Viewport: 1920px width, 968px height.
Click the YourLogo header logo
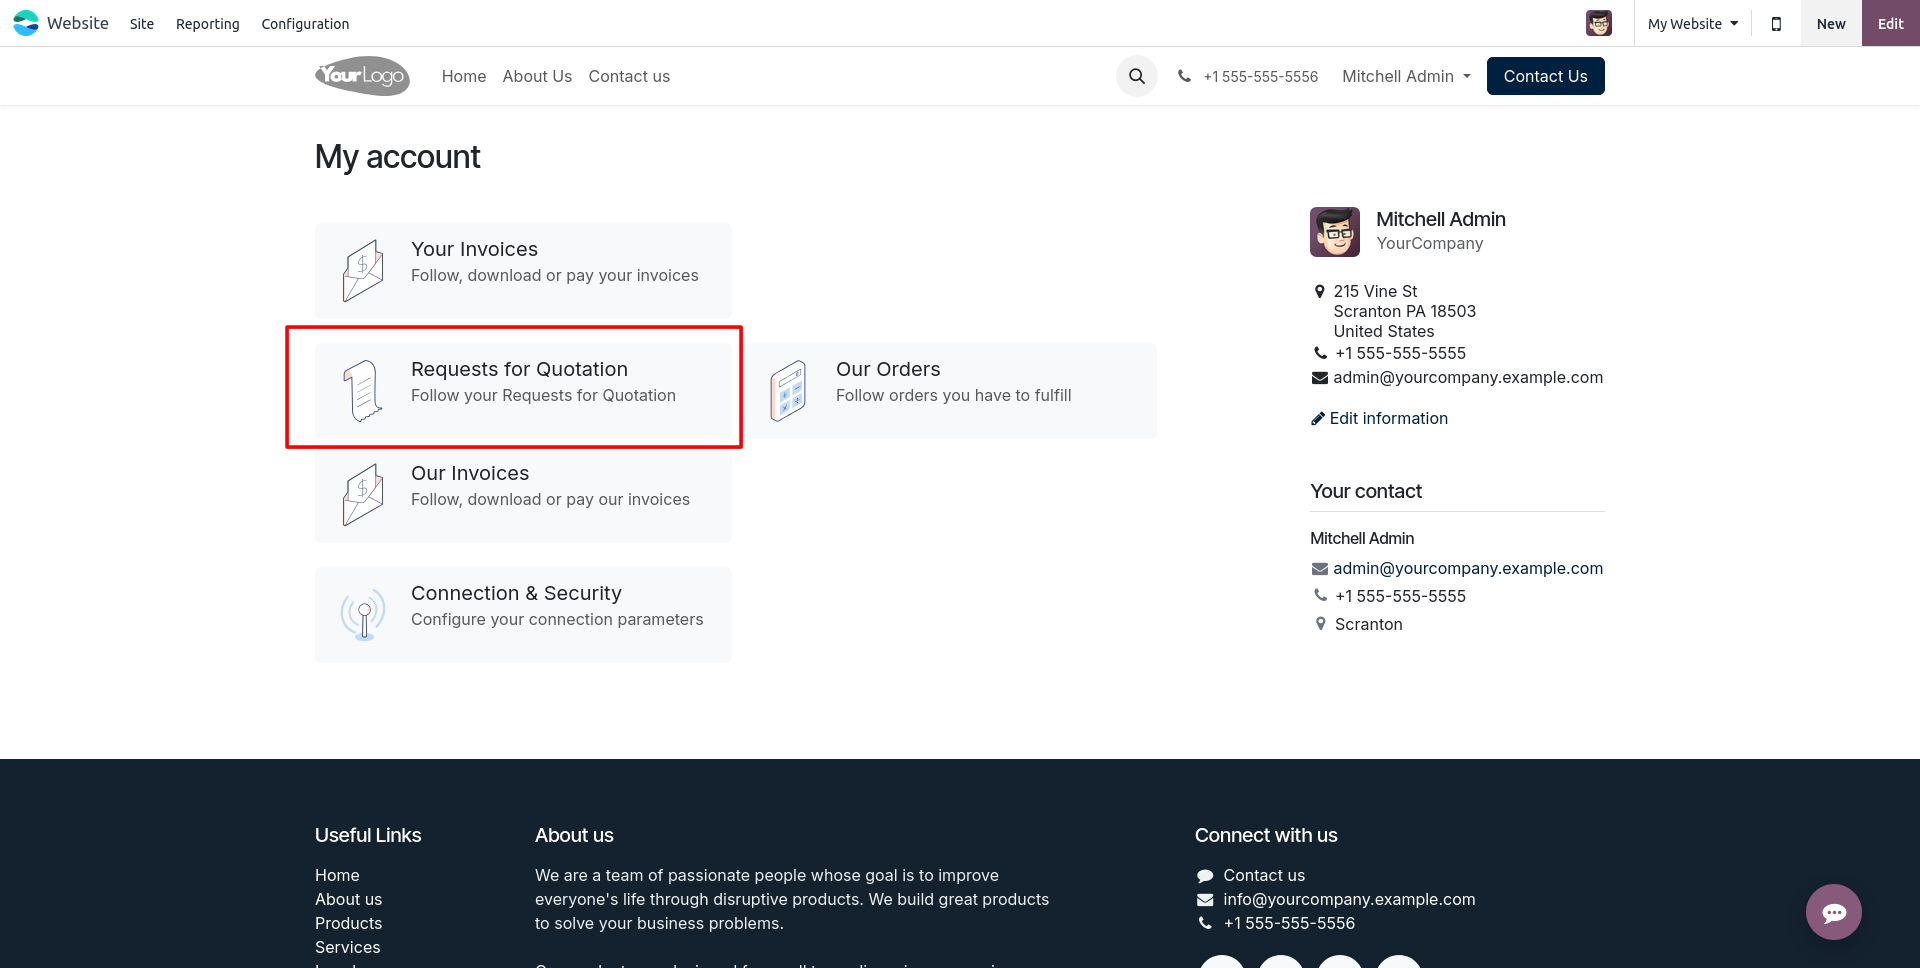362,76
